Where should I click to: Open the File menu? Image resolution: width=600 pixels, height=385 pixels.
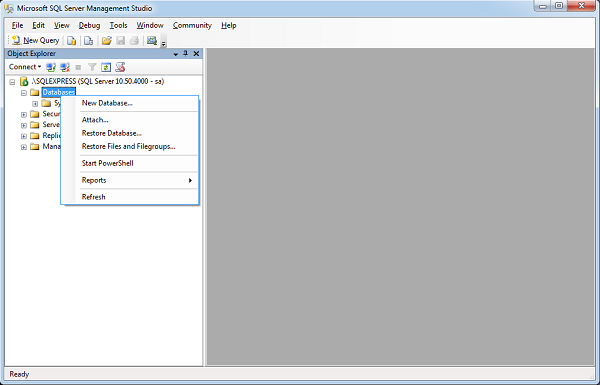(17, 26)
